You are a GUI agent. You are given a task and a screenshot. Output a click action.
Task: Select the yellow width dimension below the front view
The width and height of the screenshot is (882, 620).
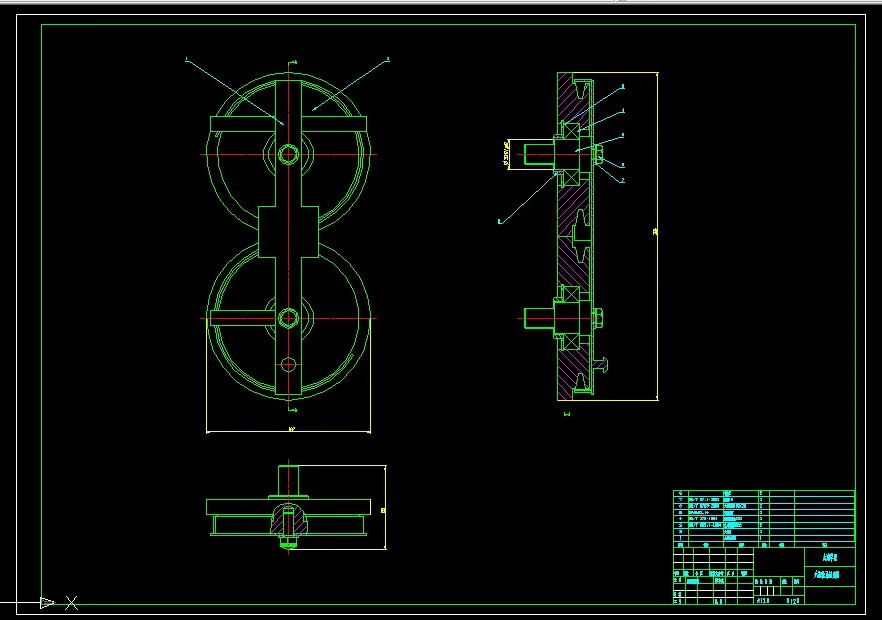tap(289, 431)
